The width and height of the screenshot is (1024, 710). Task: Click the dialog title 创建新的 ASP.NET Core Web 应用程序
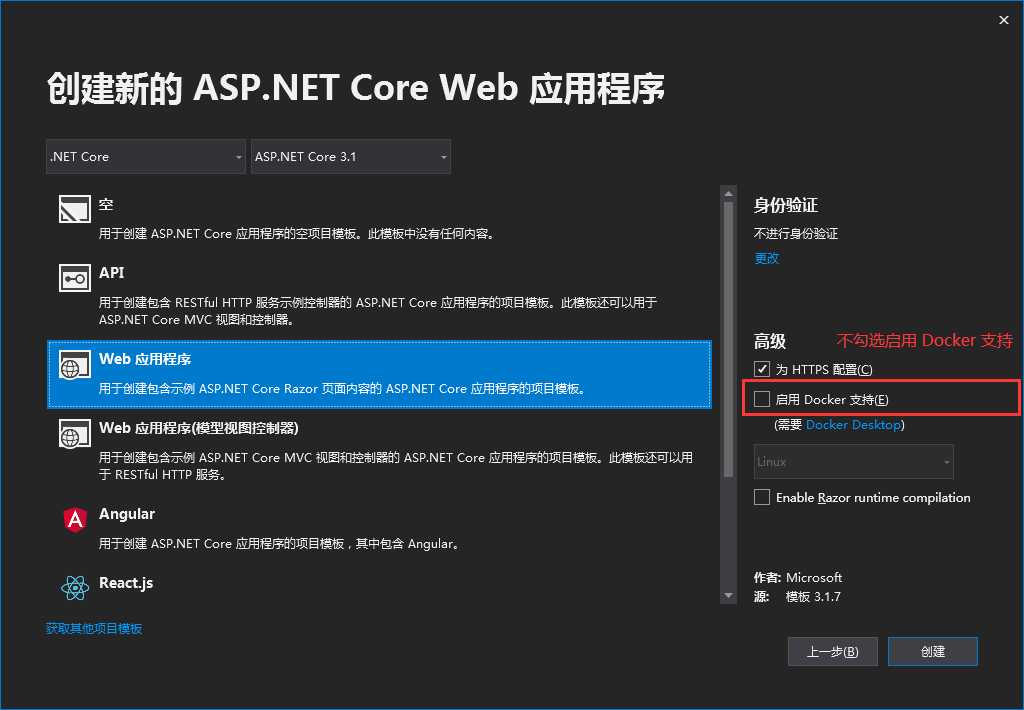pos(356,88)
